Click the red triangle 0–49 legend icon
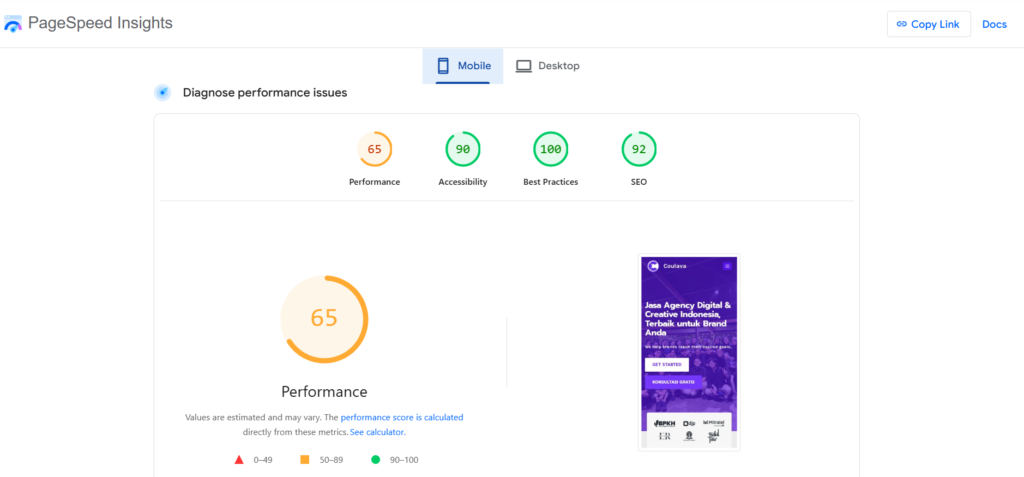1024x477 pixels. click(x=239, y=460)
